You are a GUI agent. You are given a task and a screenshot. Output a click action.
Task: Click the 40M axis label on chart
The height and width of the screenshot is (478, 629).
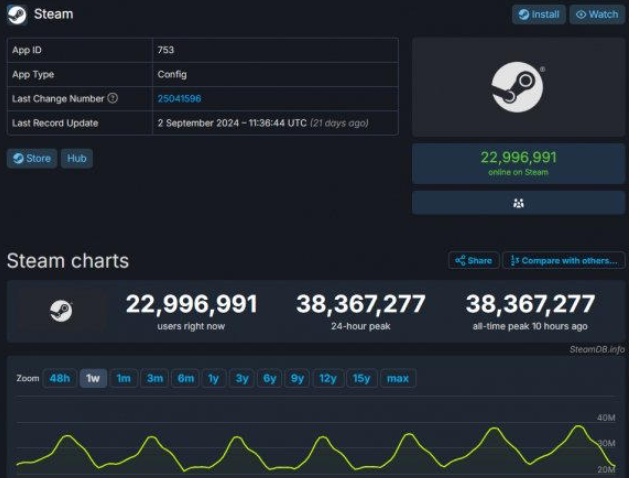(606, 418)
